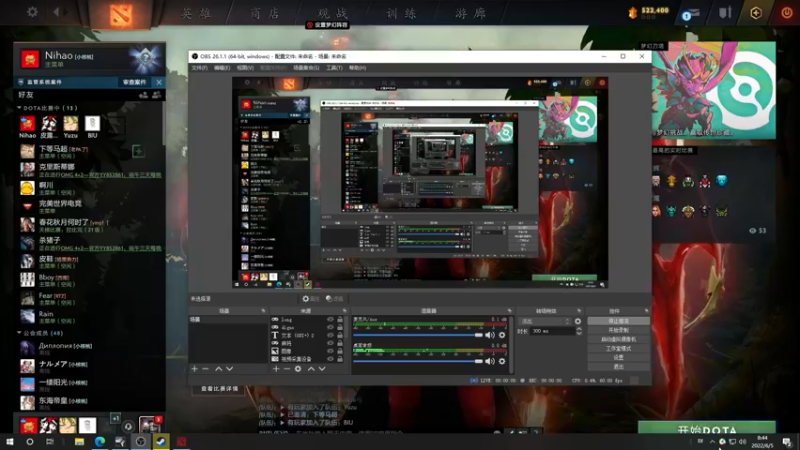800x450 pixels.
Task: Mute the 麦克风/Aux speaker icon
Action: 490,335
